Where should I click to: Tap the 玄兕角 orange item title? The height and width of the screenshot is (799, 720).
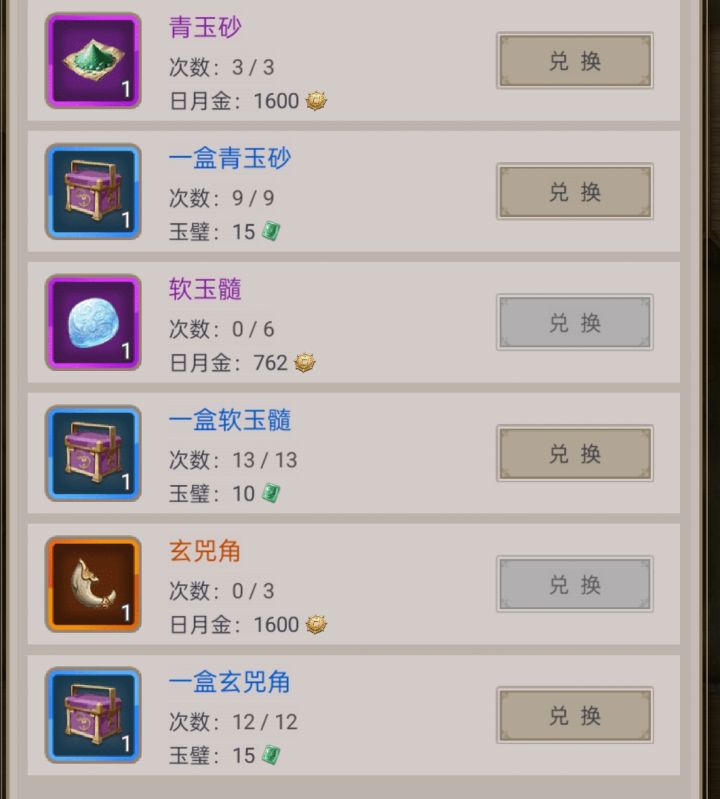[204, 551]
